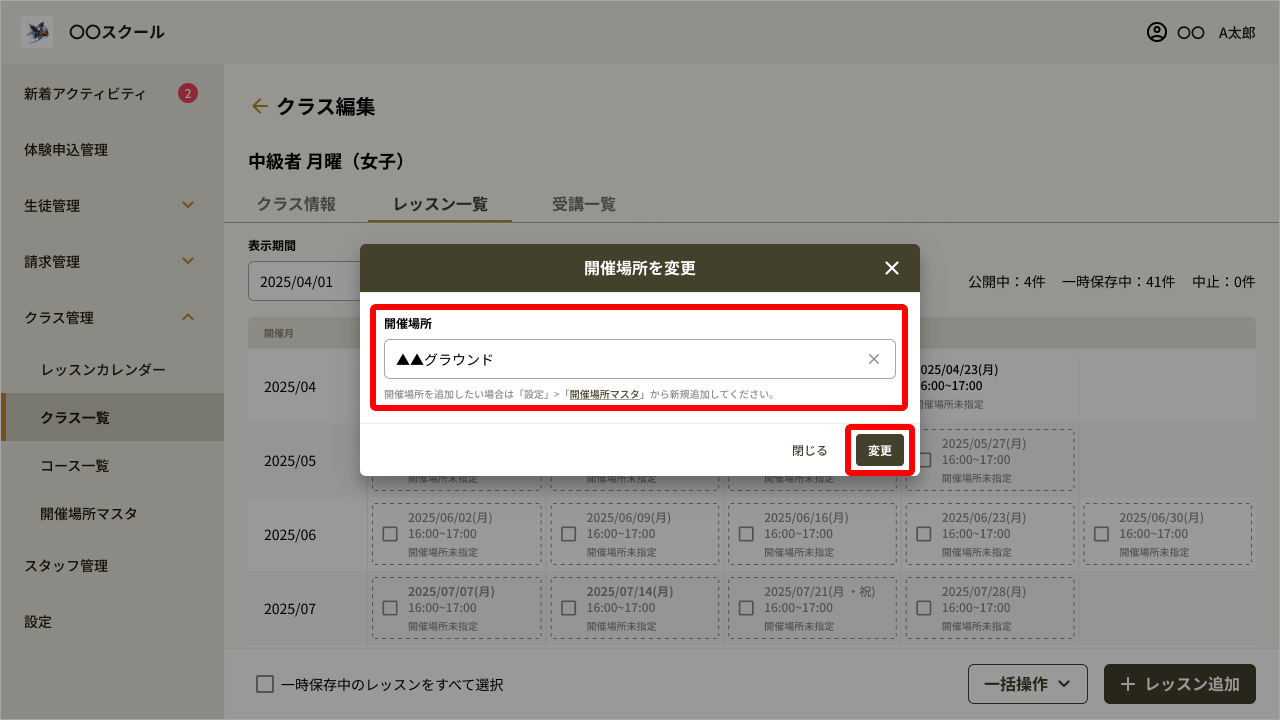
Task: Switch to the クラス情報 tab
Action: [296, 204]
